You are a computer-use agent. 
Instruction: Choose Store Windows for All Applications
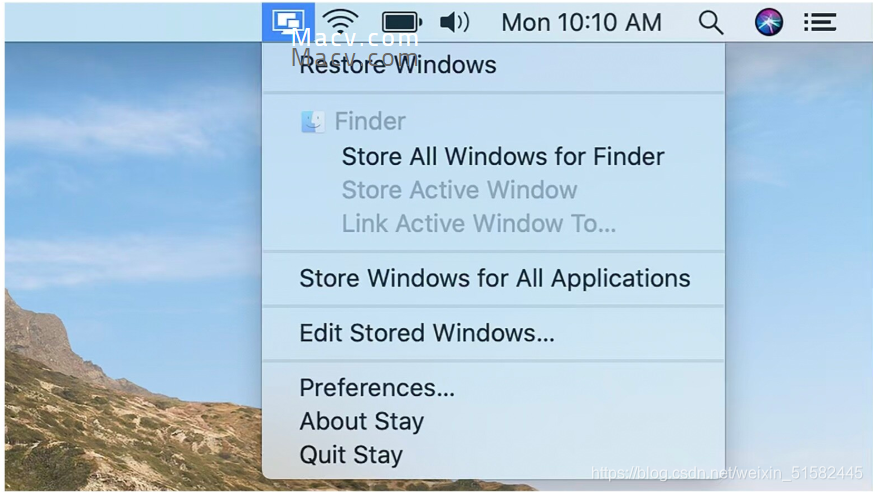[x=493, y=278]
